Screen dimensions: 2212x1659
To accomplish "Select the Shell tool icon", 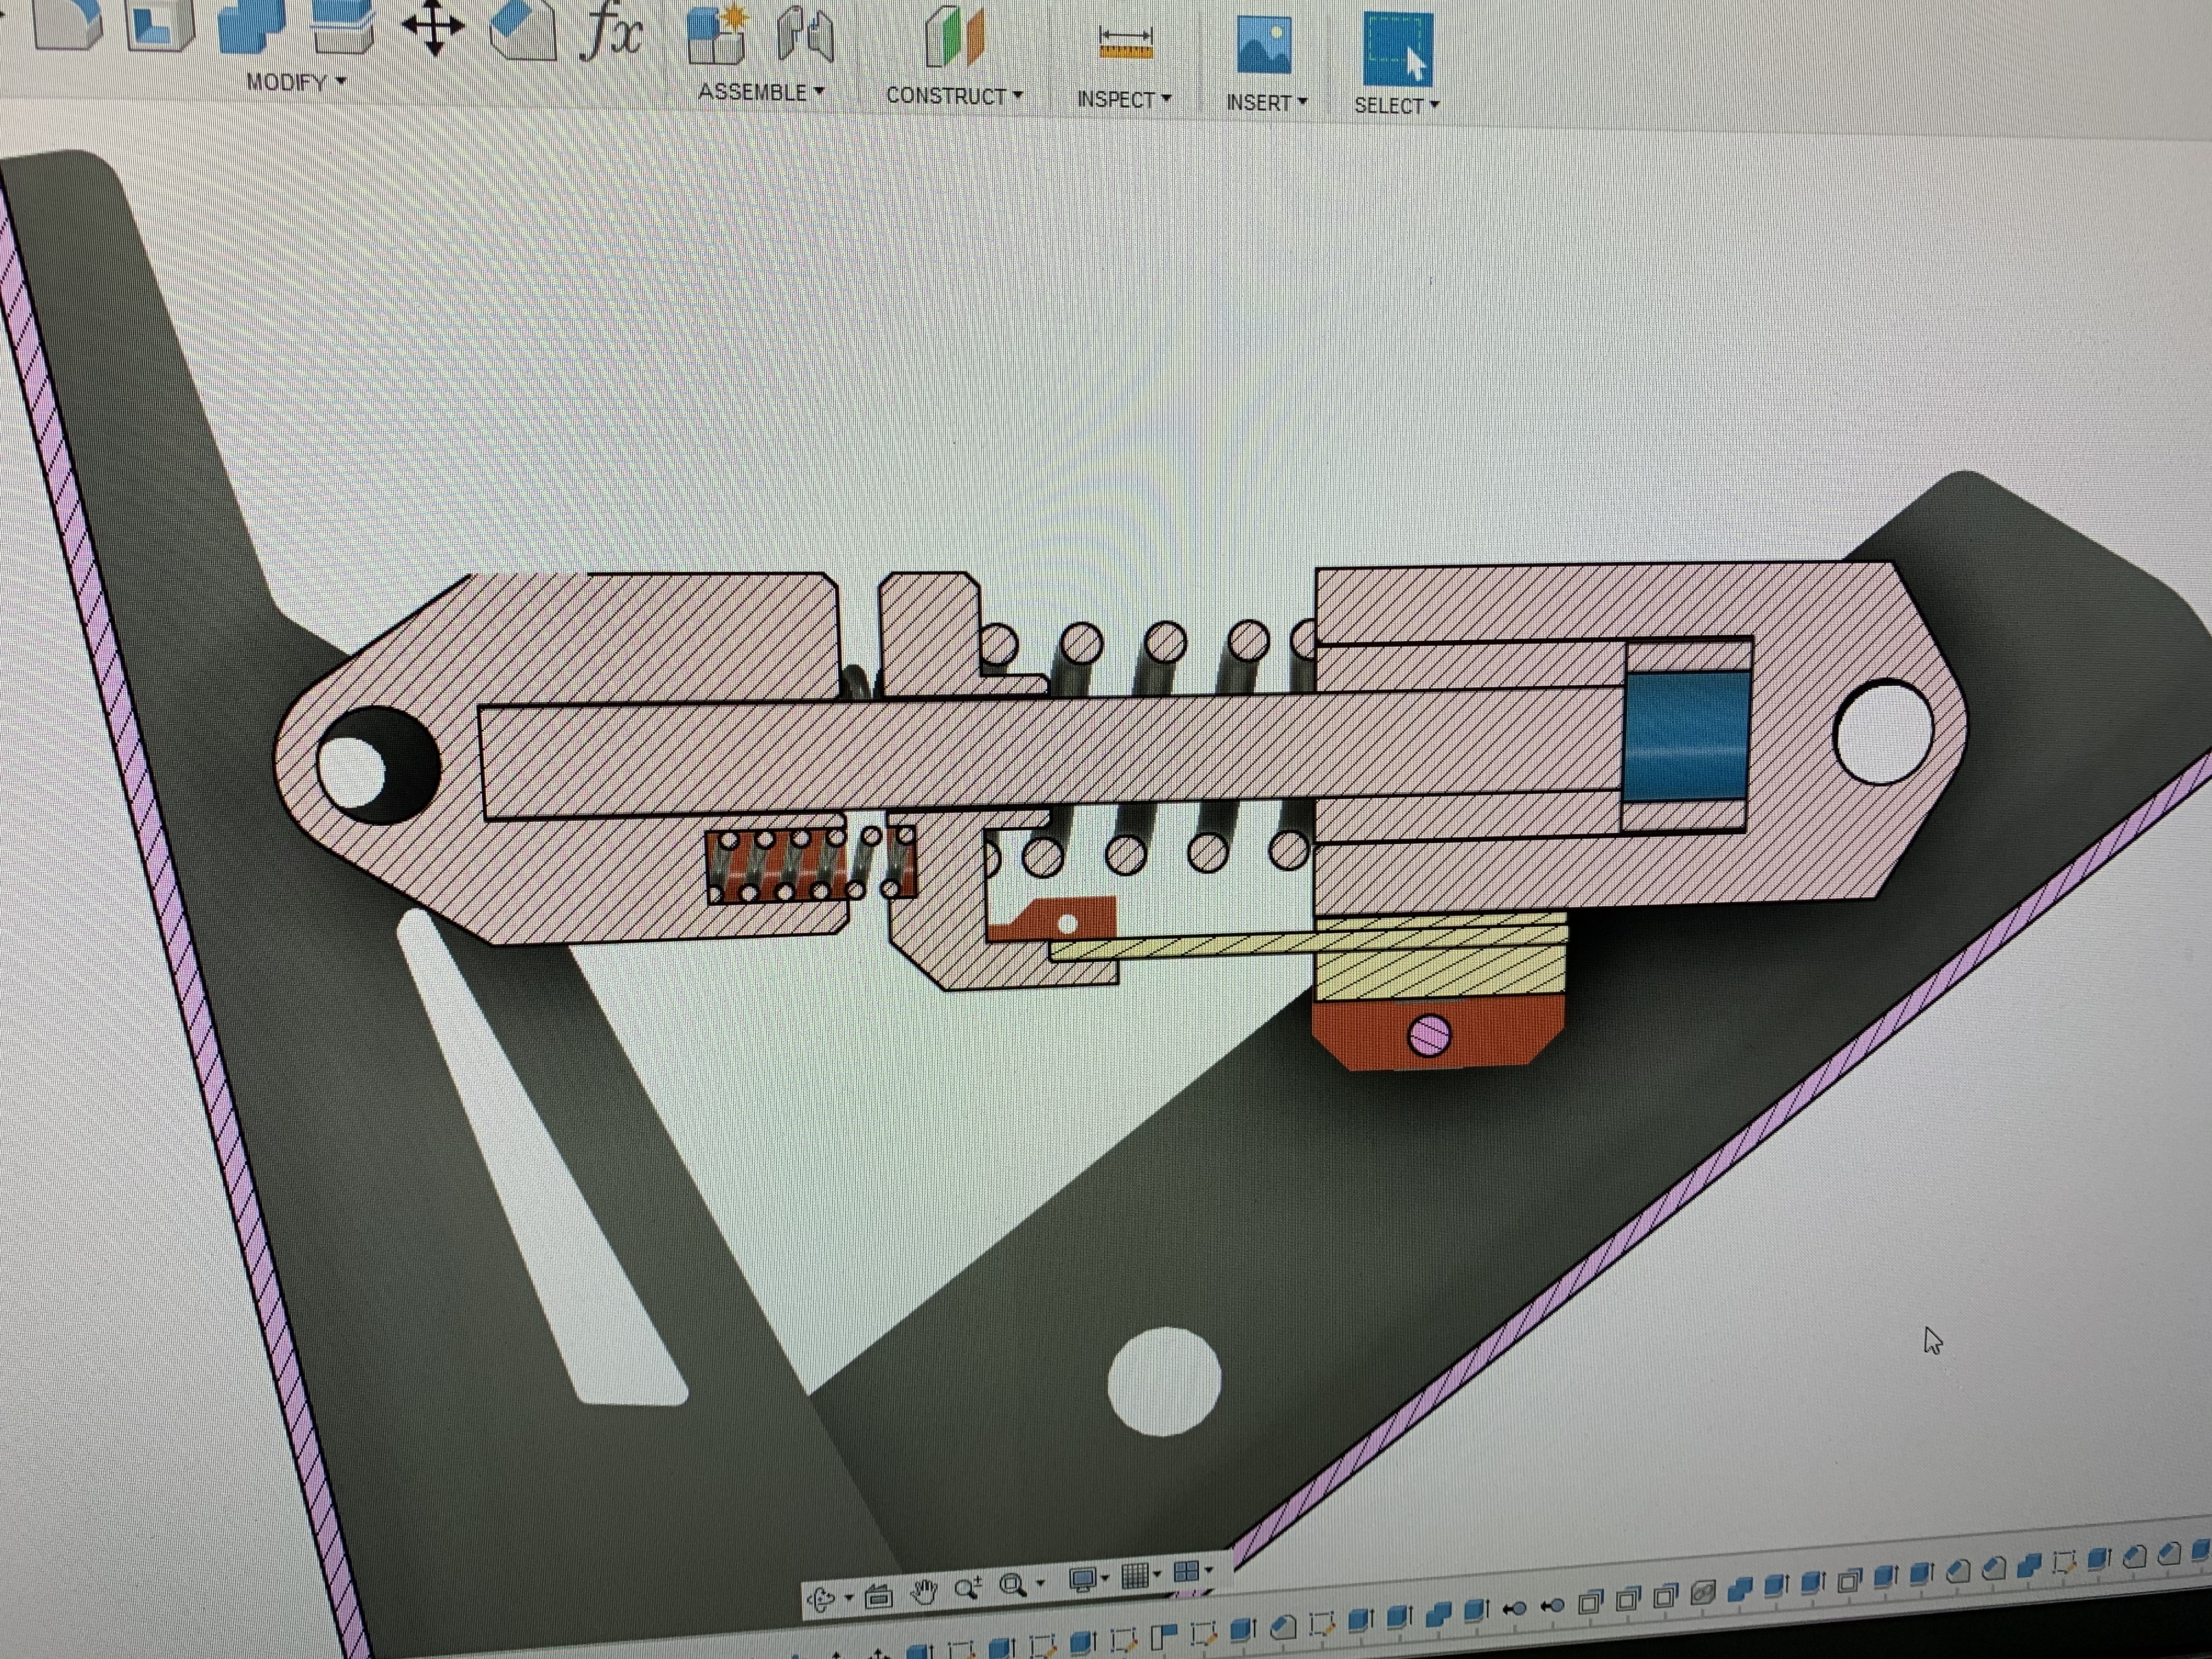I will [160, 25].
